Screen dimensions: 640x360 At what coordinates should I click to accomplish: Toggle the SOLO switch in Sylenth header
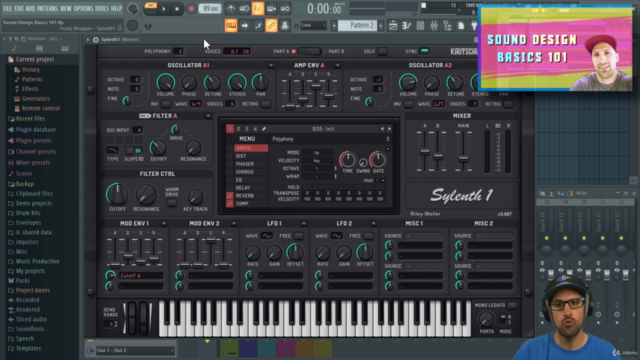click(x=382, y=51)
